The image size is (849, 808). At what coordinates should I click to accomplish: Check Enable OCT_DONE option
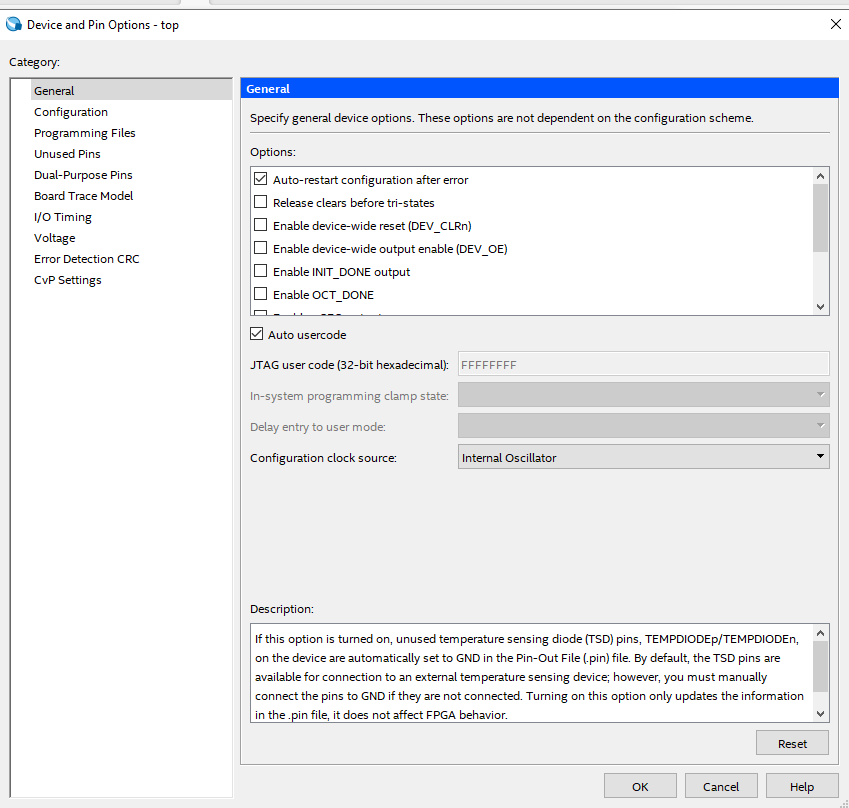tap(260, 294)
